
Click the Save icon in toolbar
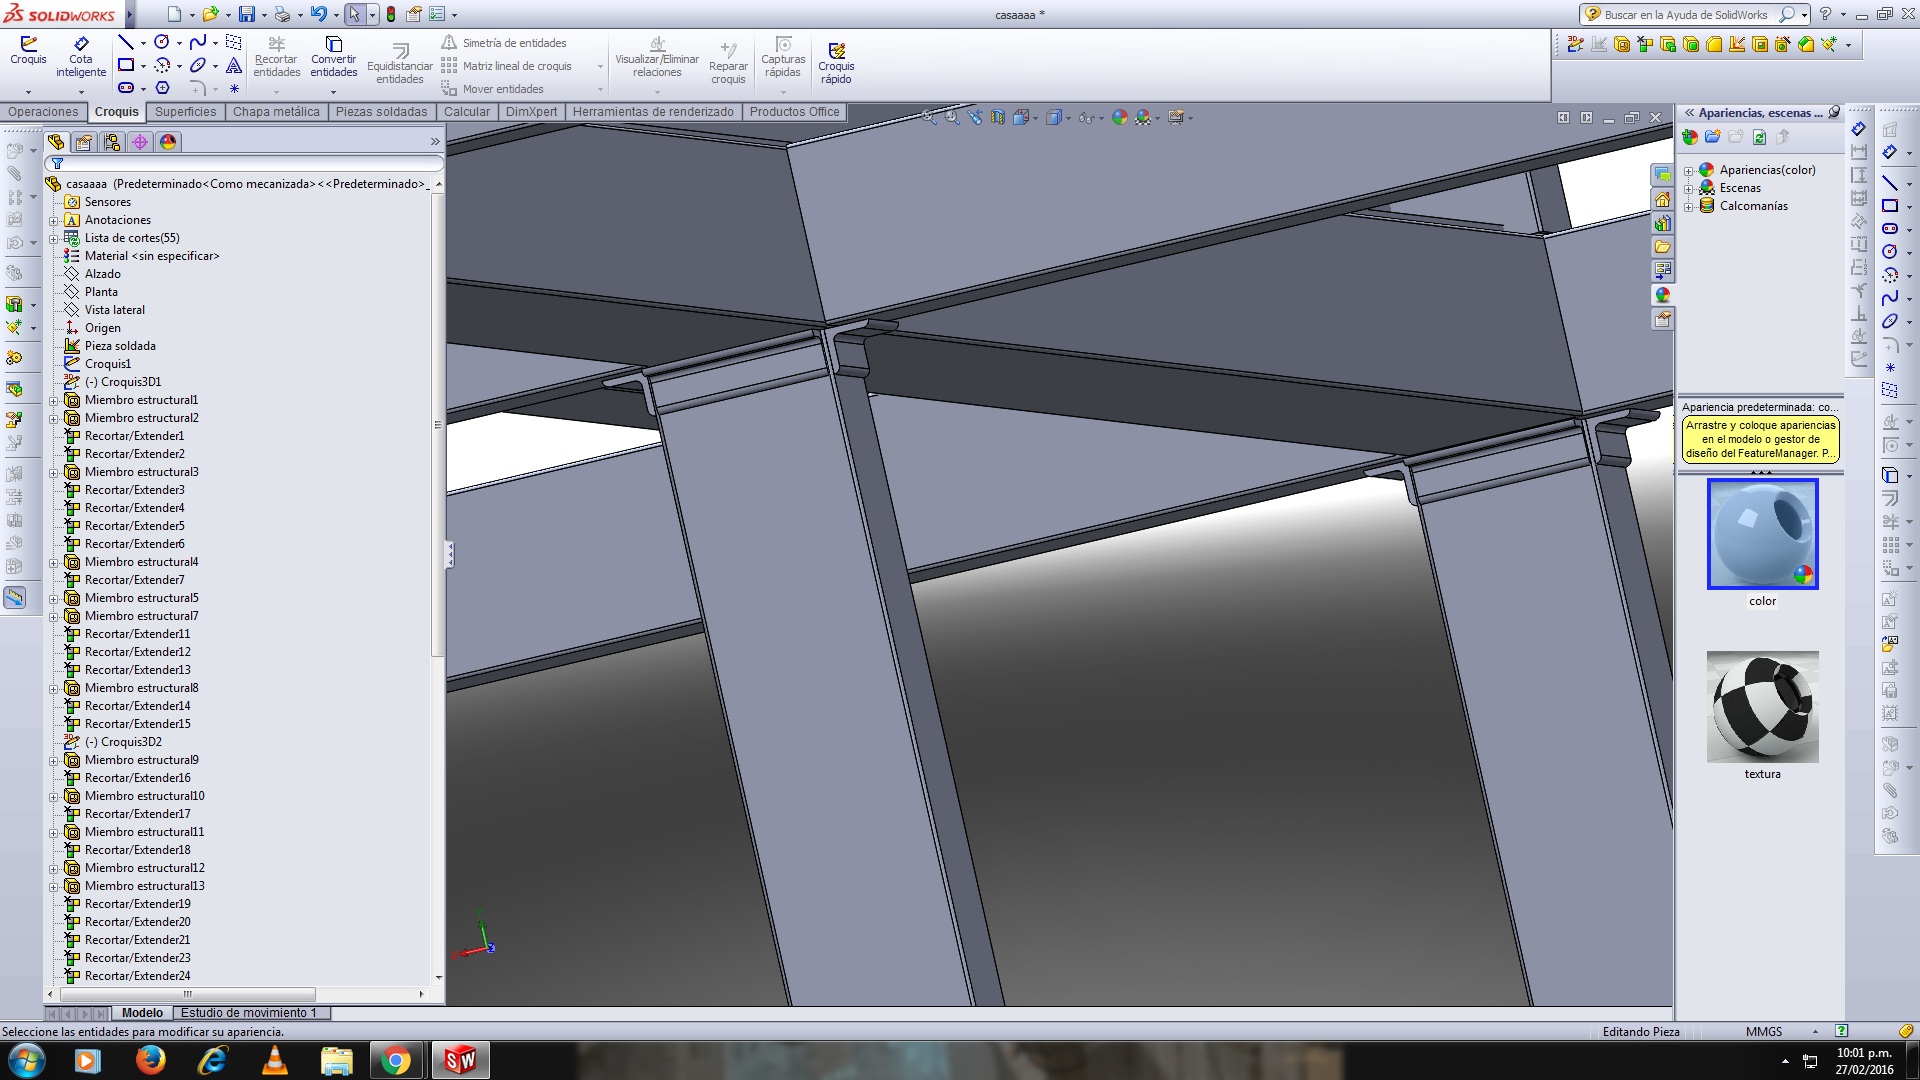[246, 14]
